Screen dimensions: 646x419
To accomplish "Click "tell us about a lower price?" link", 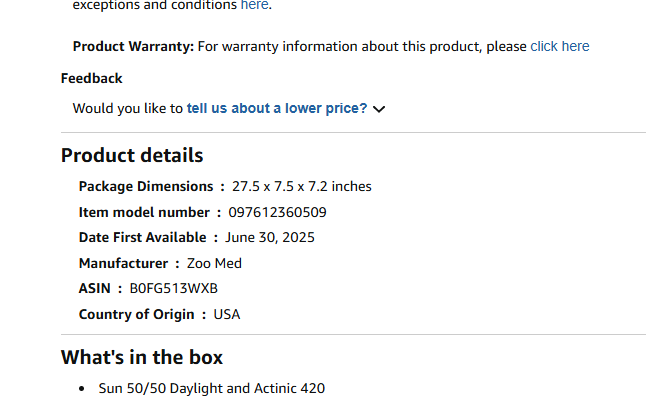I will (276, 108).
